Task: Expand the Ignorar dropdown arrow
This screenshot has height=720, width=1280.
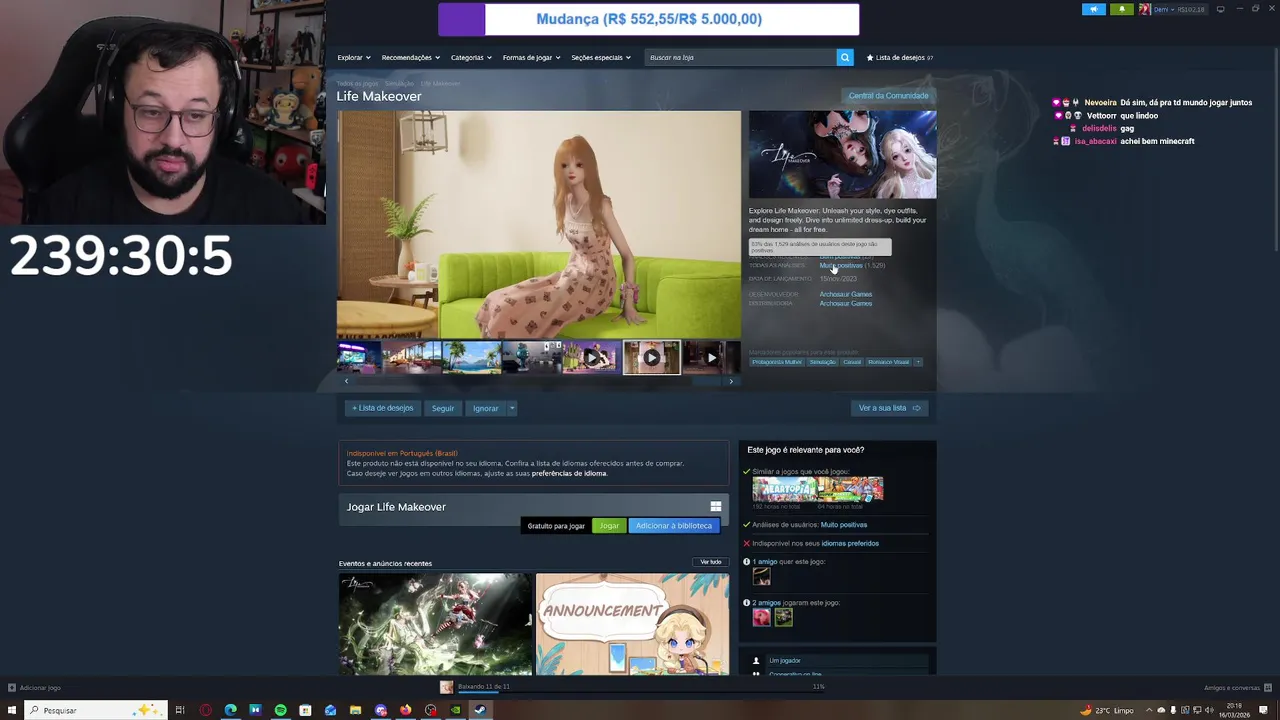Action: [x=511, y=408]
